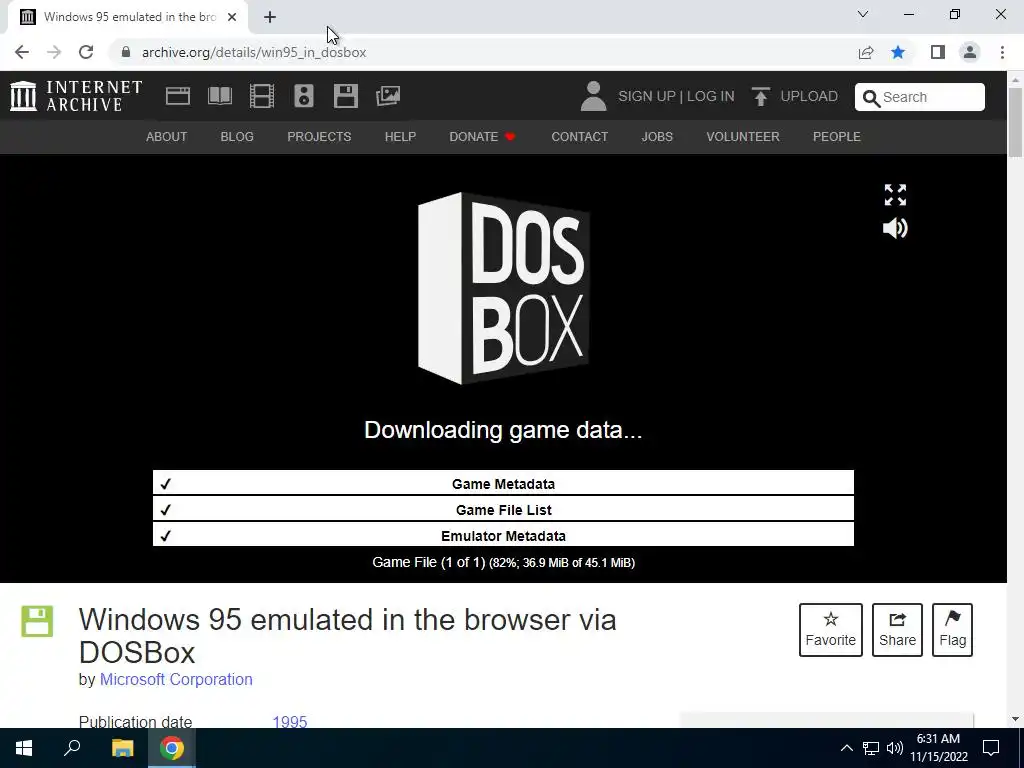Open the 1995 publication date link
The image size is (1024, 768).
pyautogui.click(x=290, y=722)
